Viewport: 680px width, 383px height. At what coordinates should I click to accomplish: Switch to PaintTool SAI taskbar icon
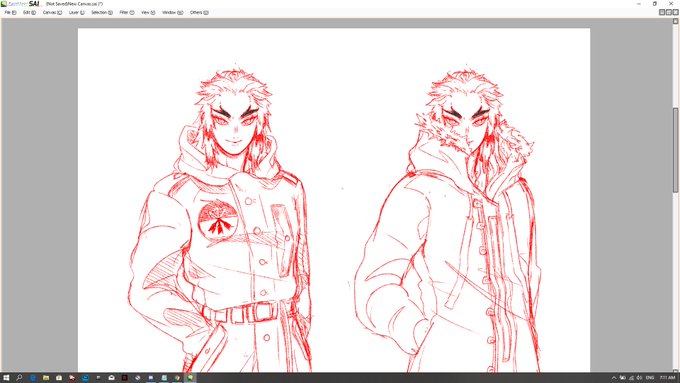coord(190,378)
